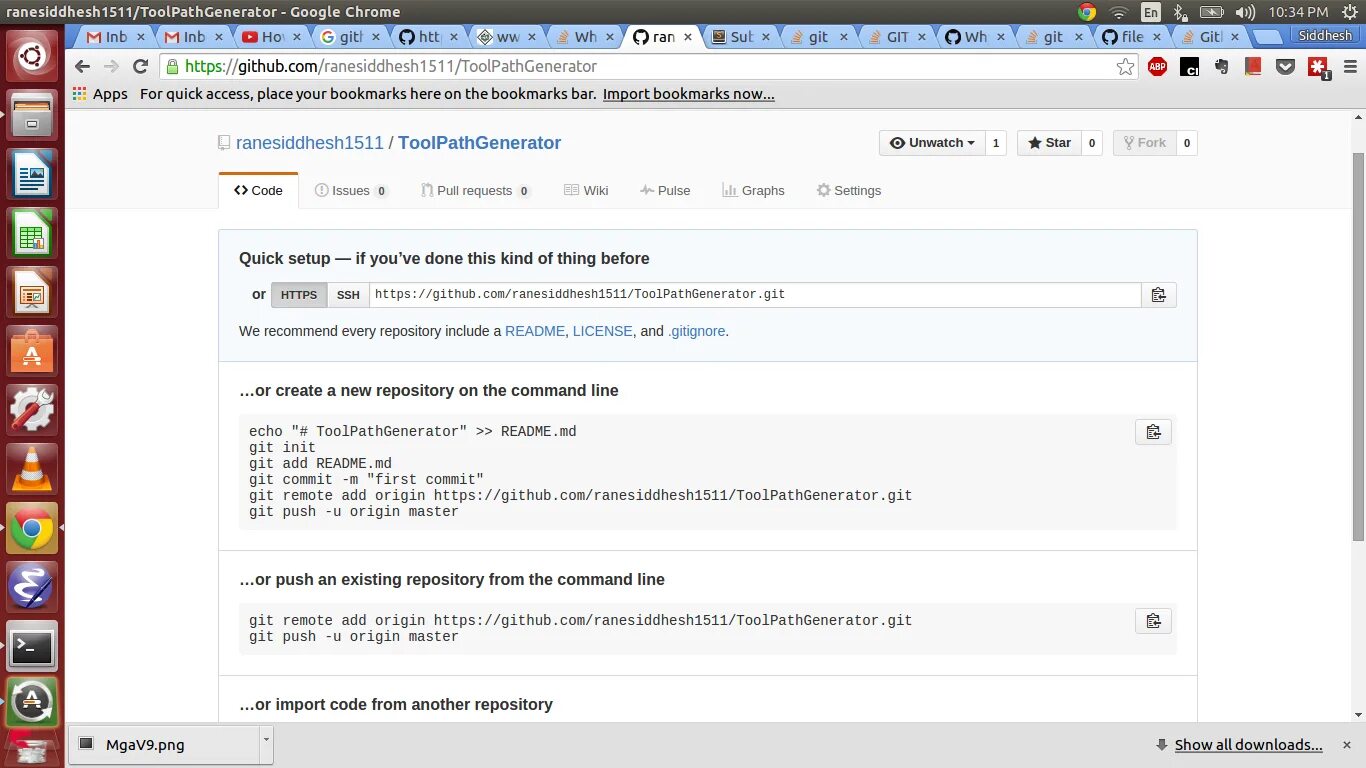Switch to the Issues tab
Image resolution: width=1366 pixels, height=768 pixels.
[x=351, y=190]
